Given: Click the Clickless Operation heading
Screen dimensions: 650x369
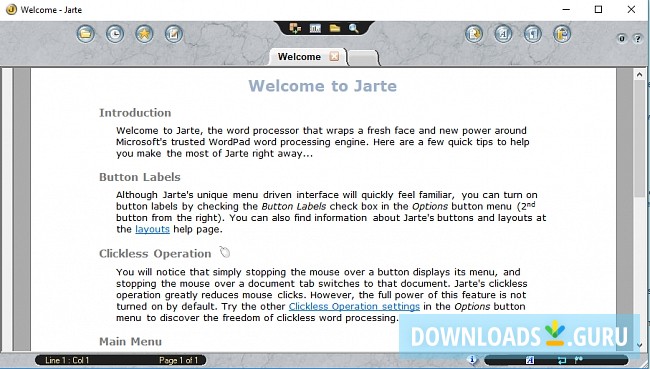Looking at the screenshot, I should (x=155, y=254).
